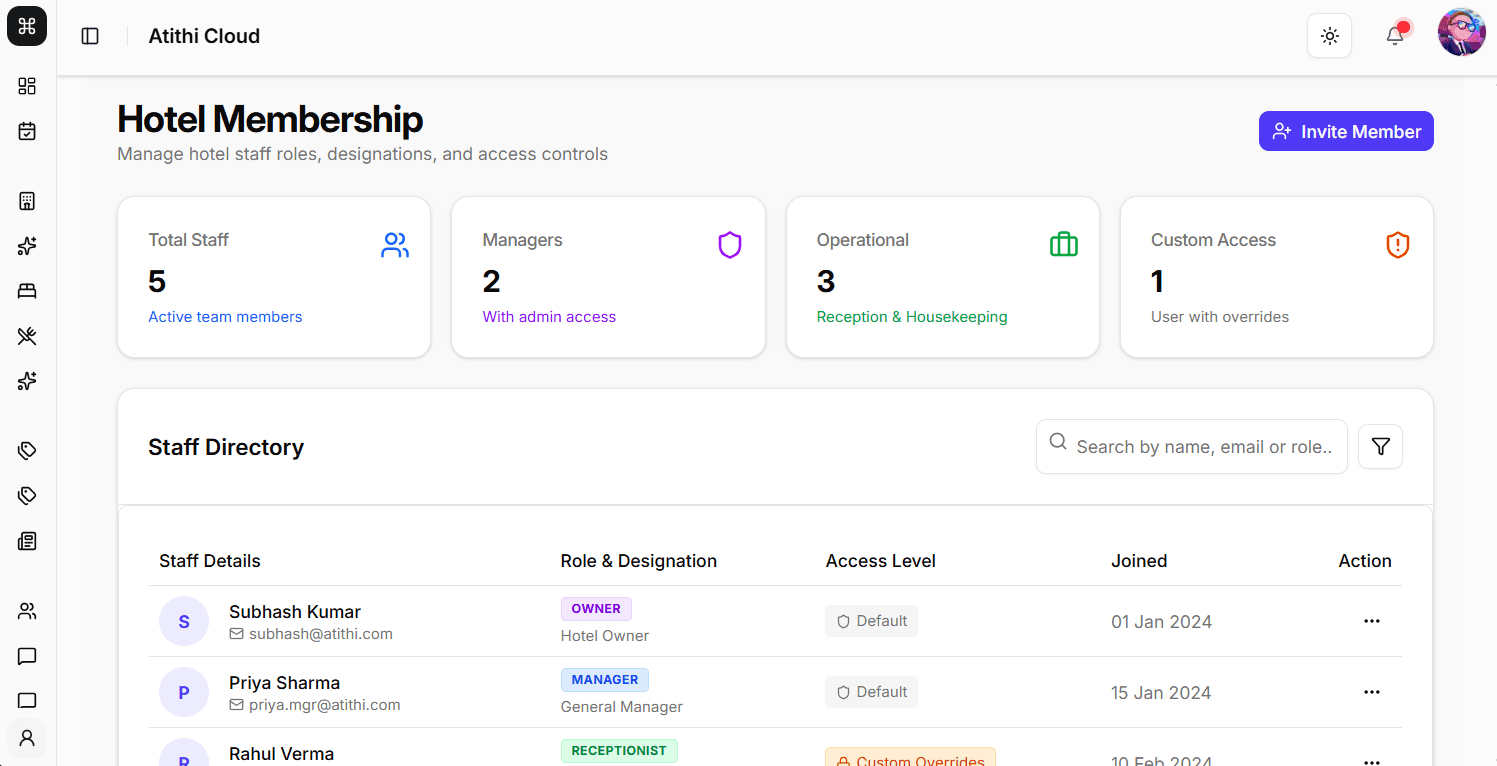Collapse the sidebar using the panel toggle
This screenshot has height=766, width=1497.
click(x=90, y=35)
